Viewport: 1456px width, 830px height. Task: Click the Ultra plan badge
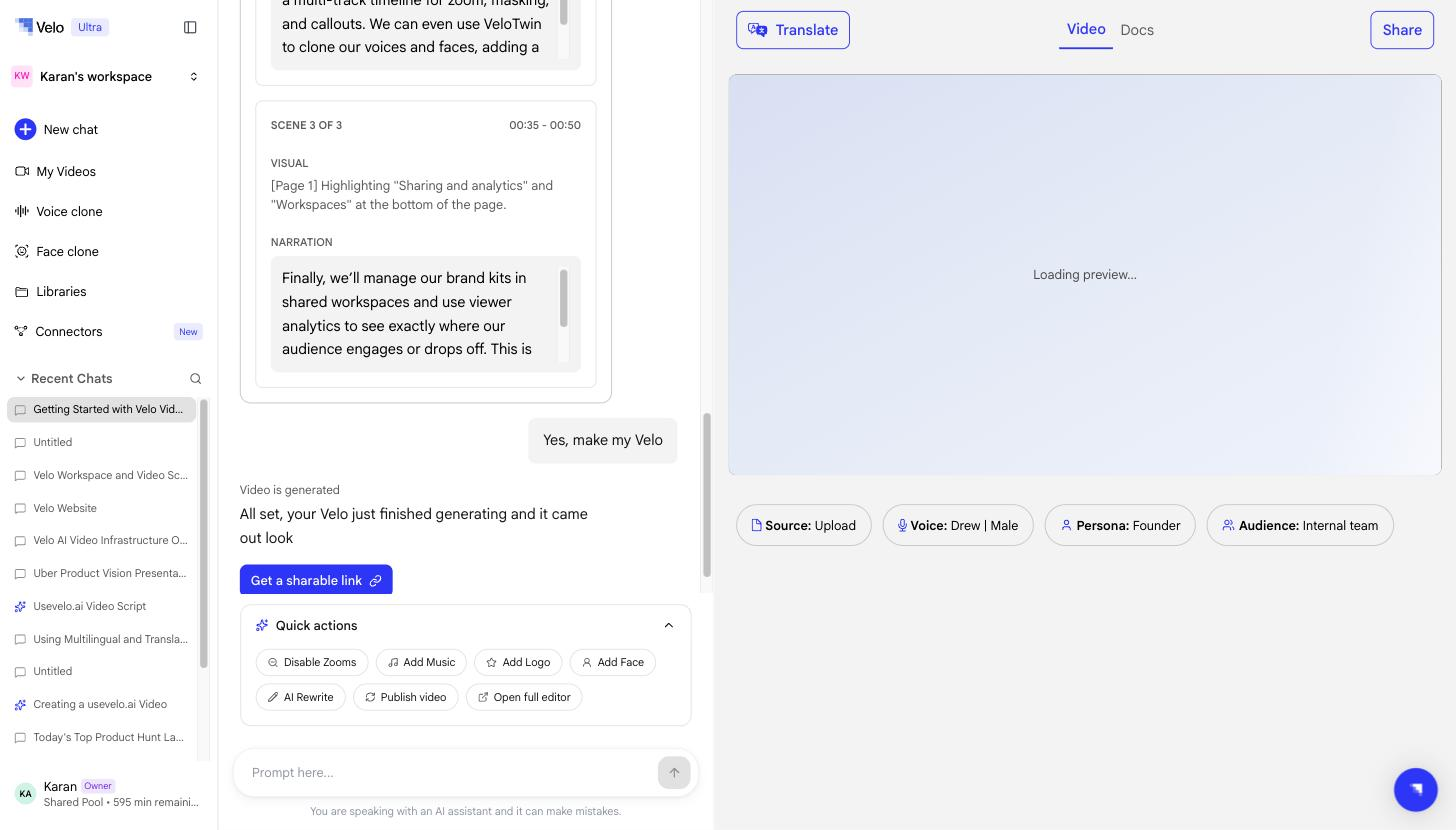tap(90, 27)
